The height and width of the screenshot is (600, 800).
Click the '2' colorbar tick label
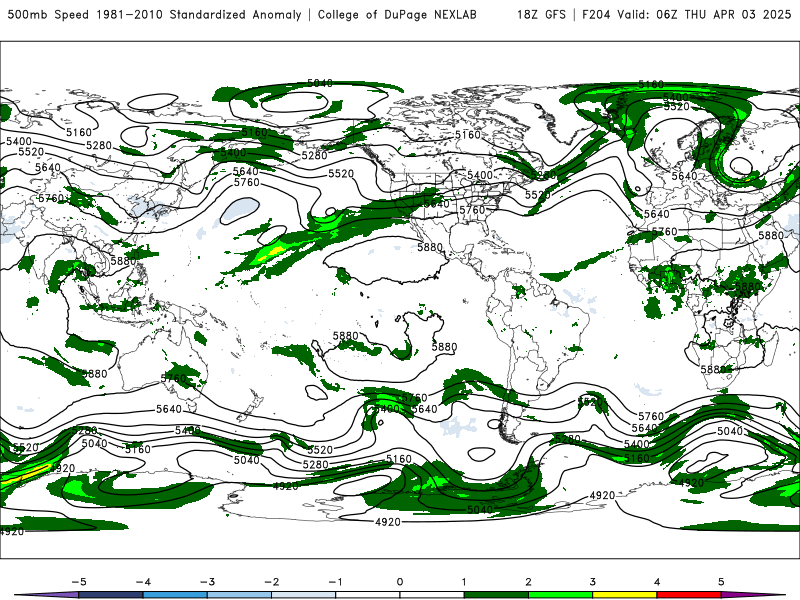(529, 582)
